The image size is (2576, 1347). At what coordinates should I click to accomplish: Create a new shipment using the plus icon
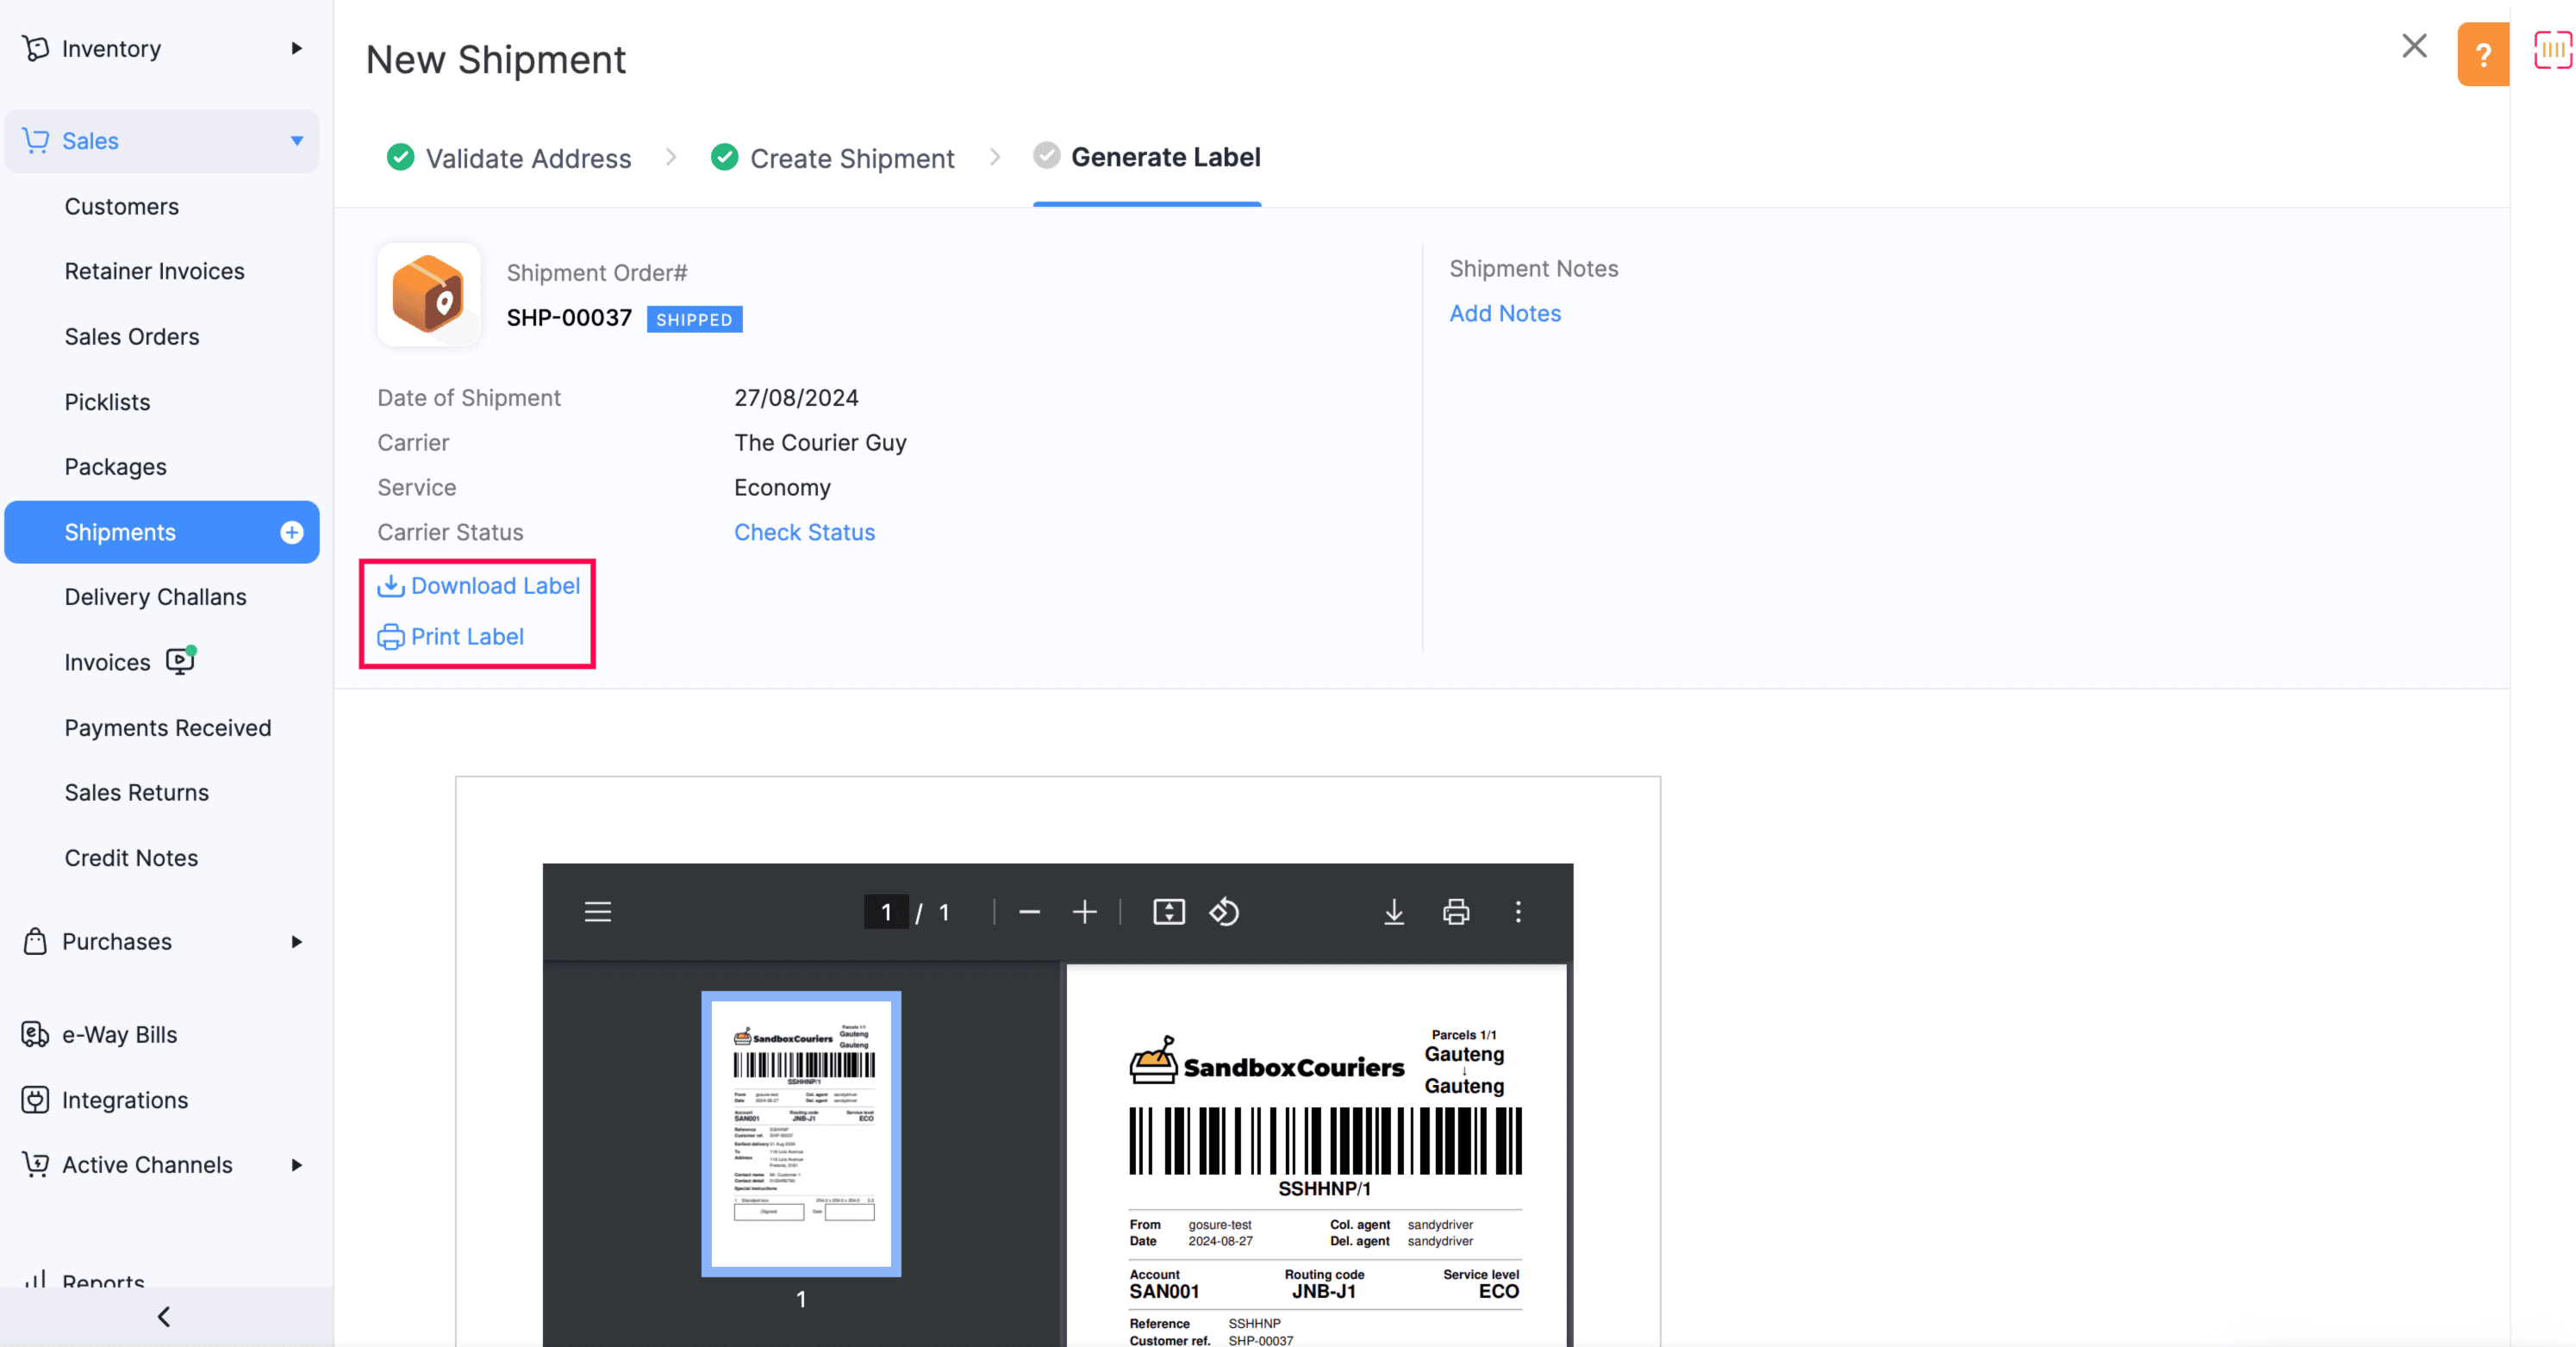pyautogui.click(x=291, y=532)
